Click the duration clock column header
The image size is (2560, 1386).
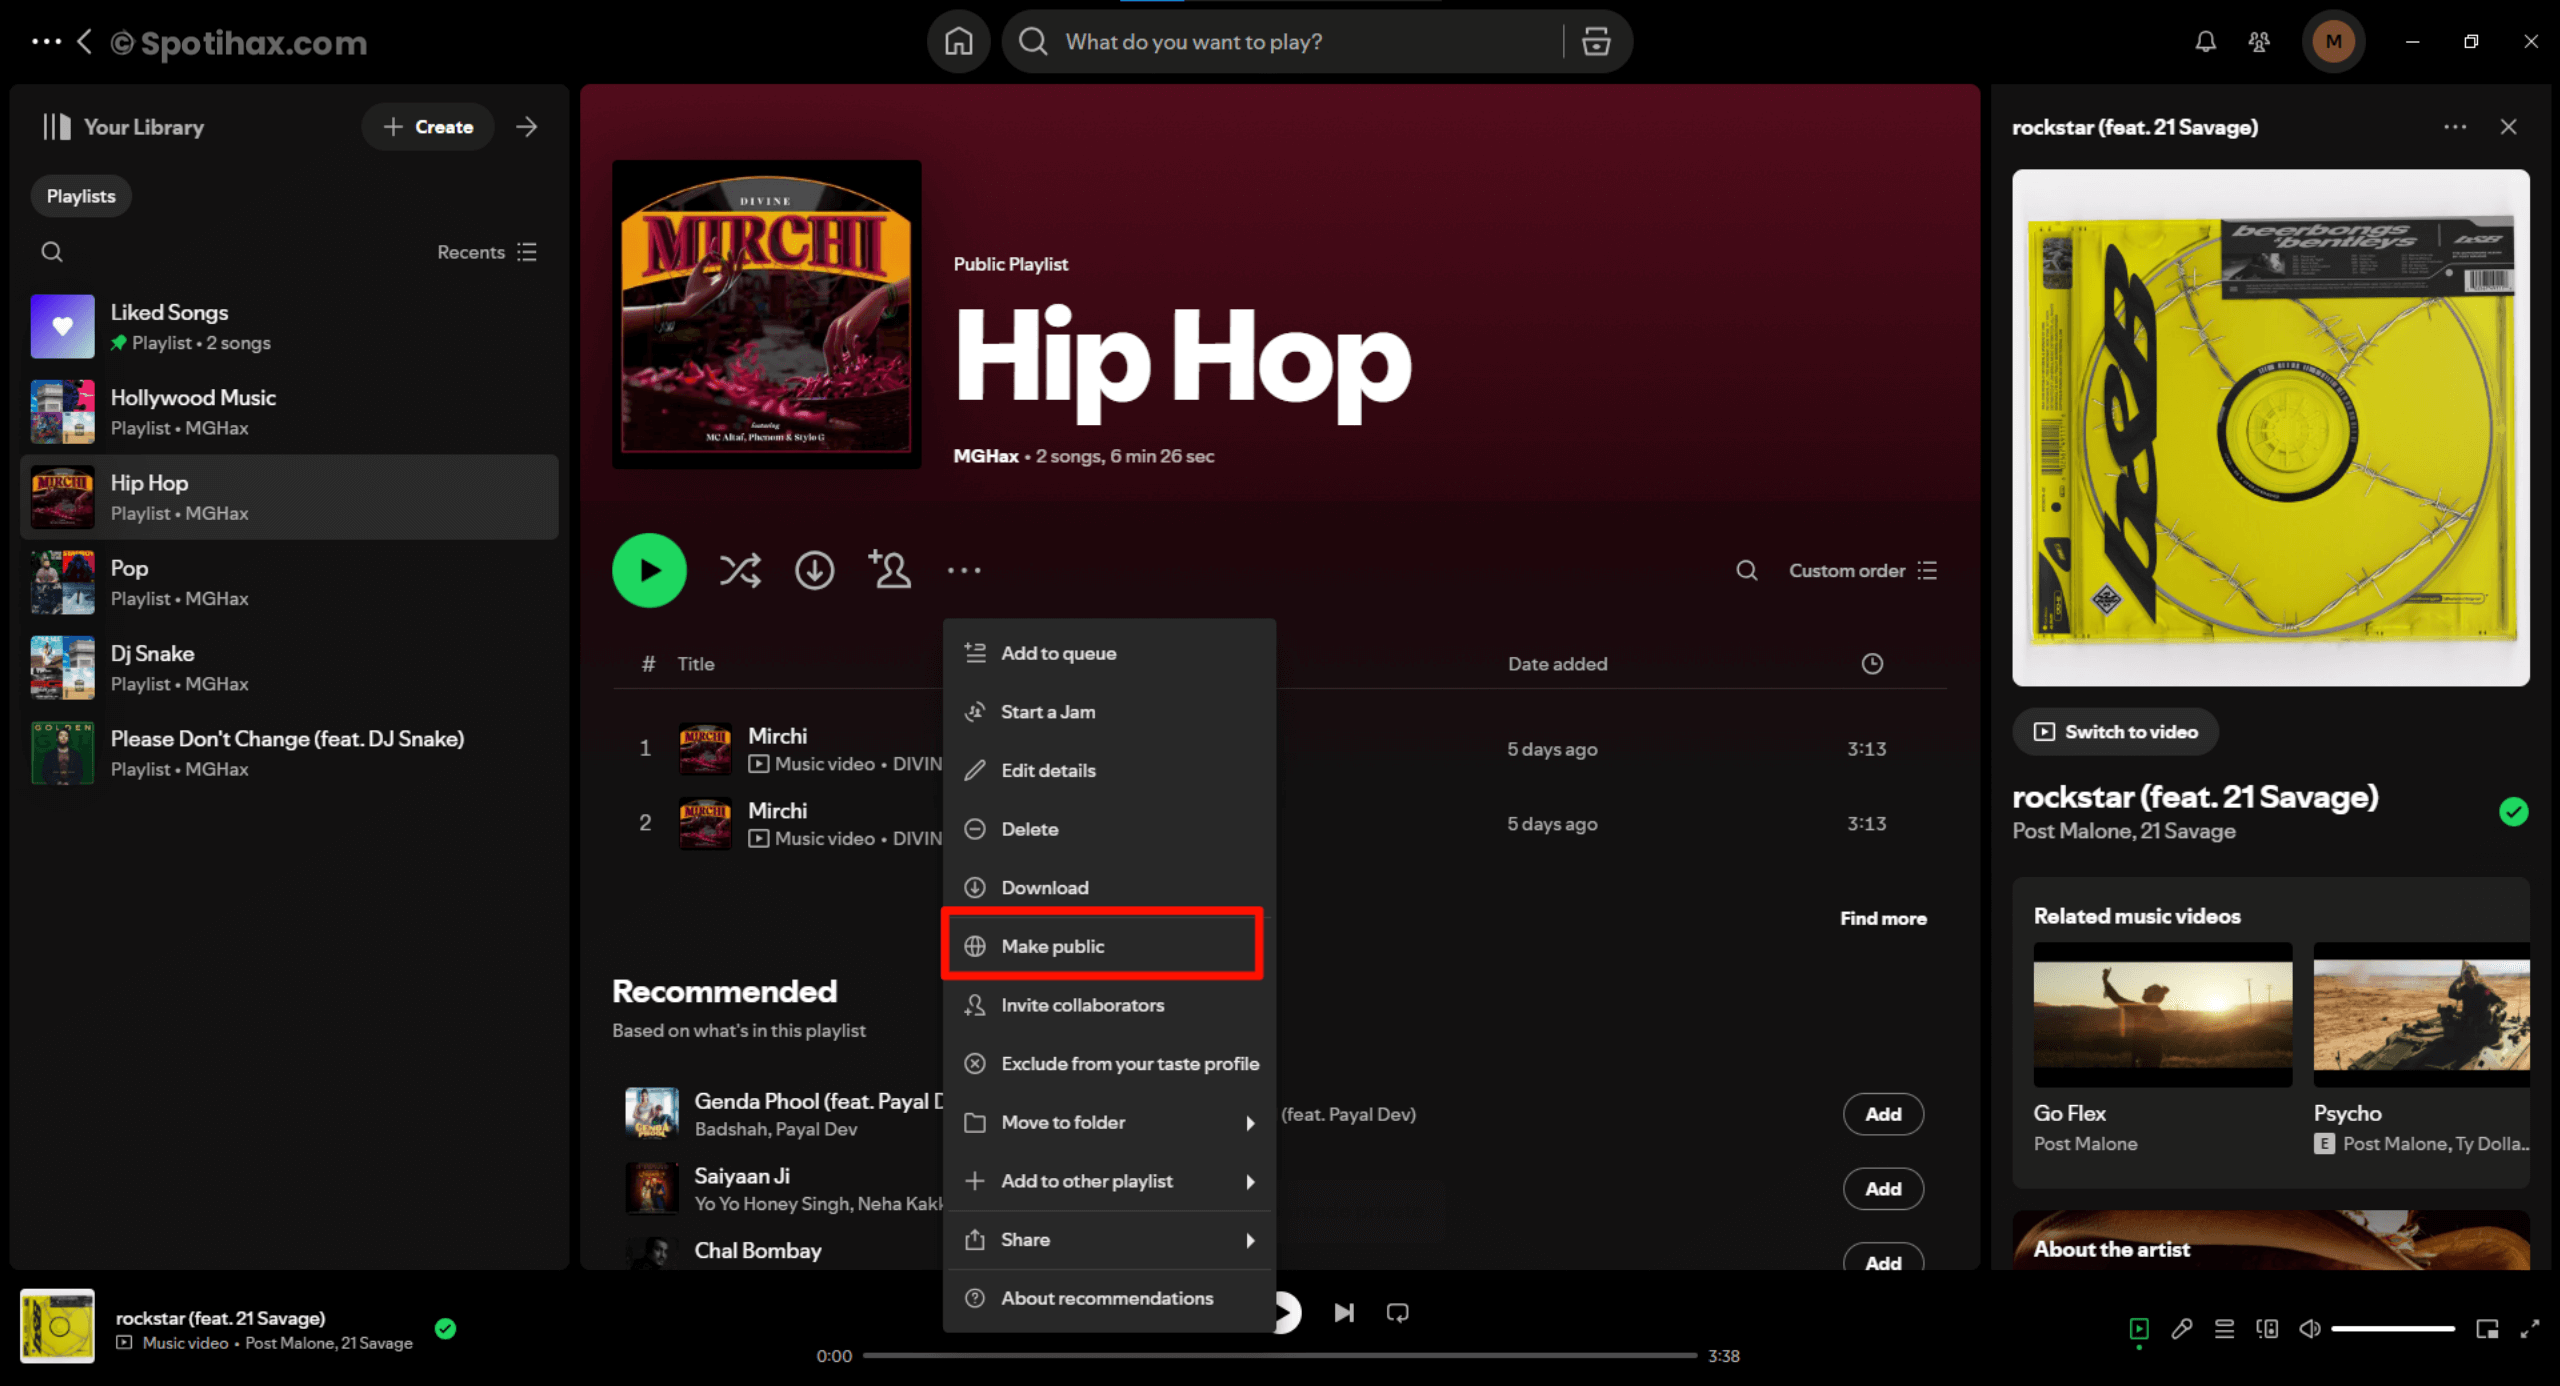pos(1872,664)
